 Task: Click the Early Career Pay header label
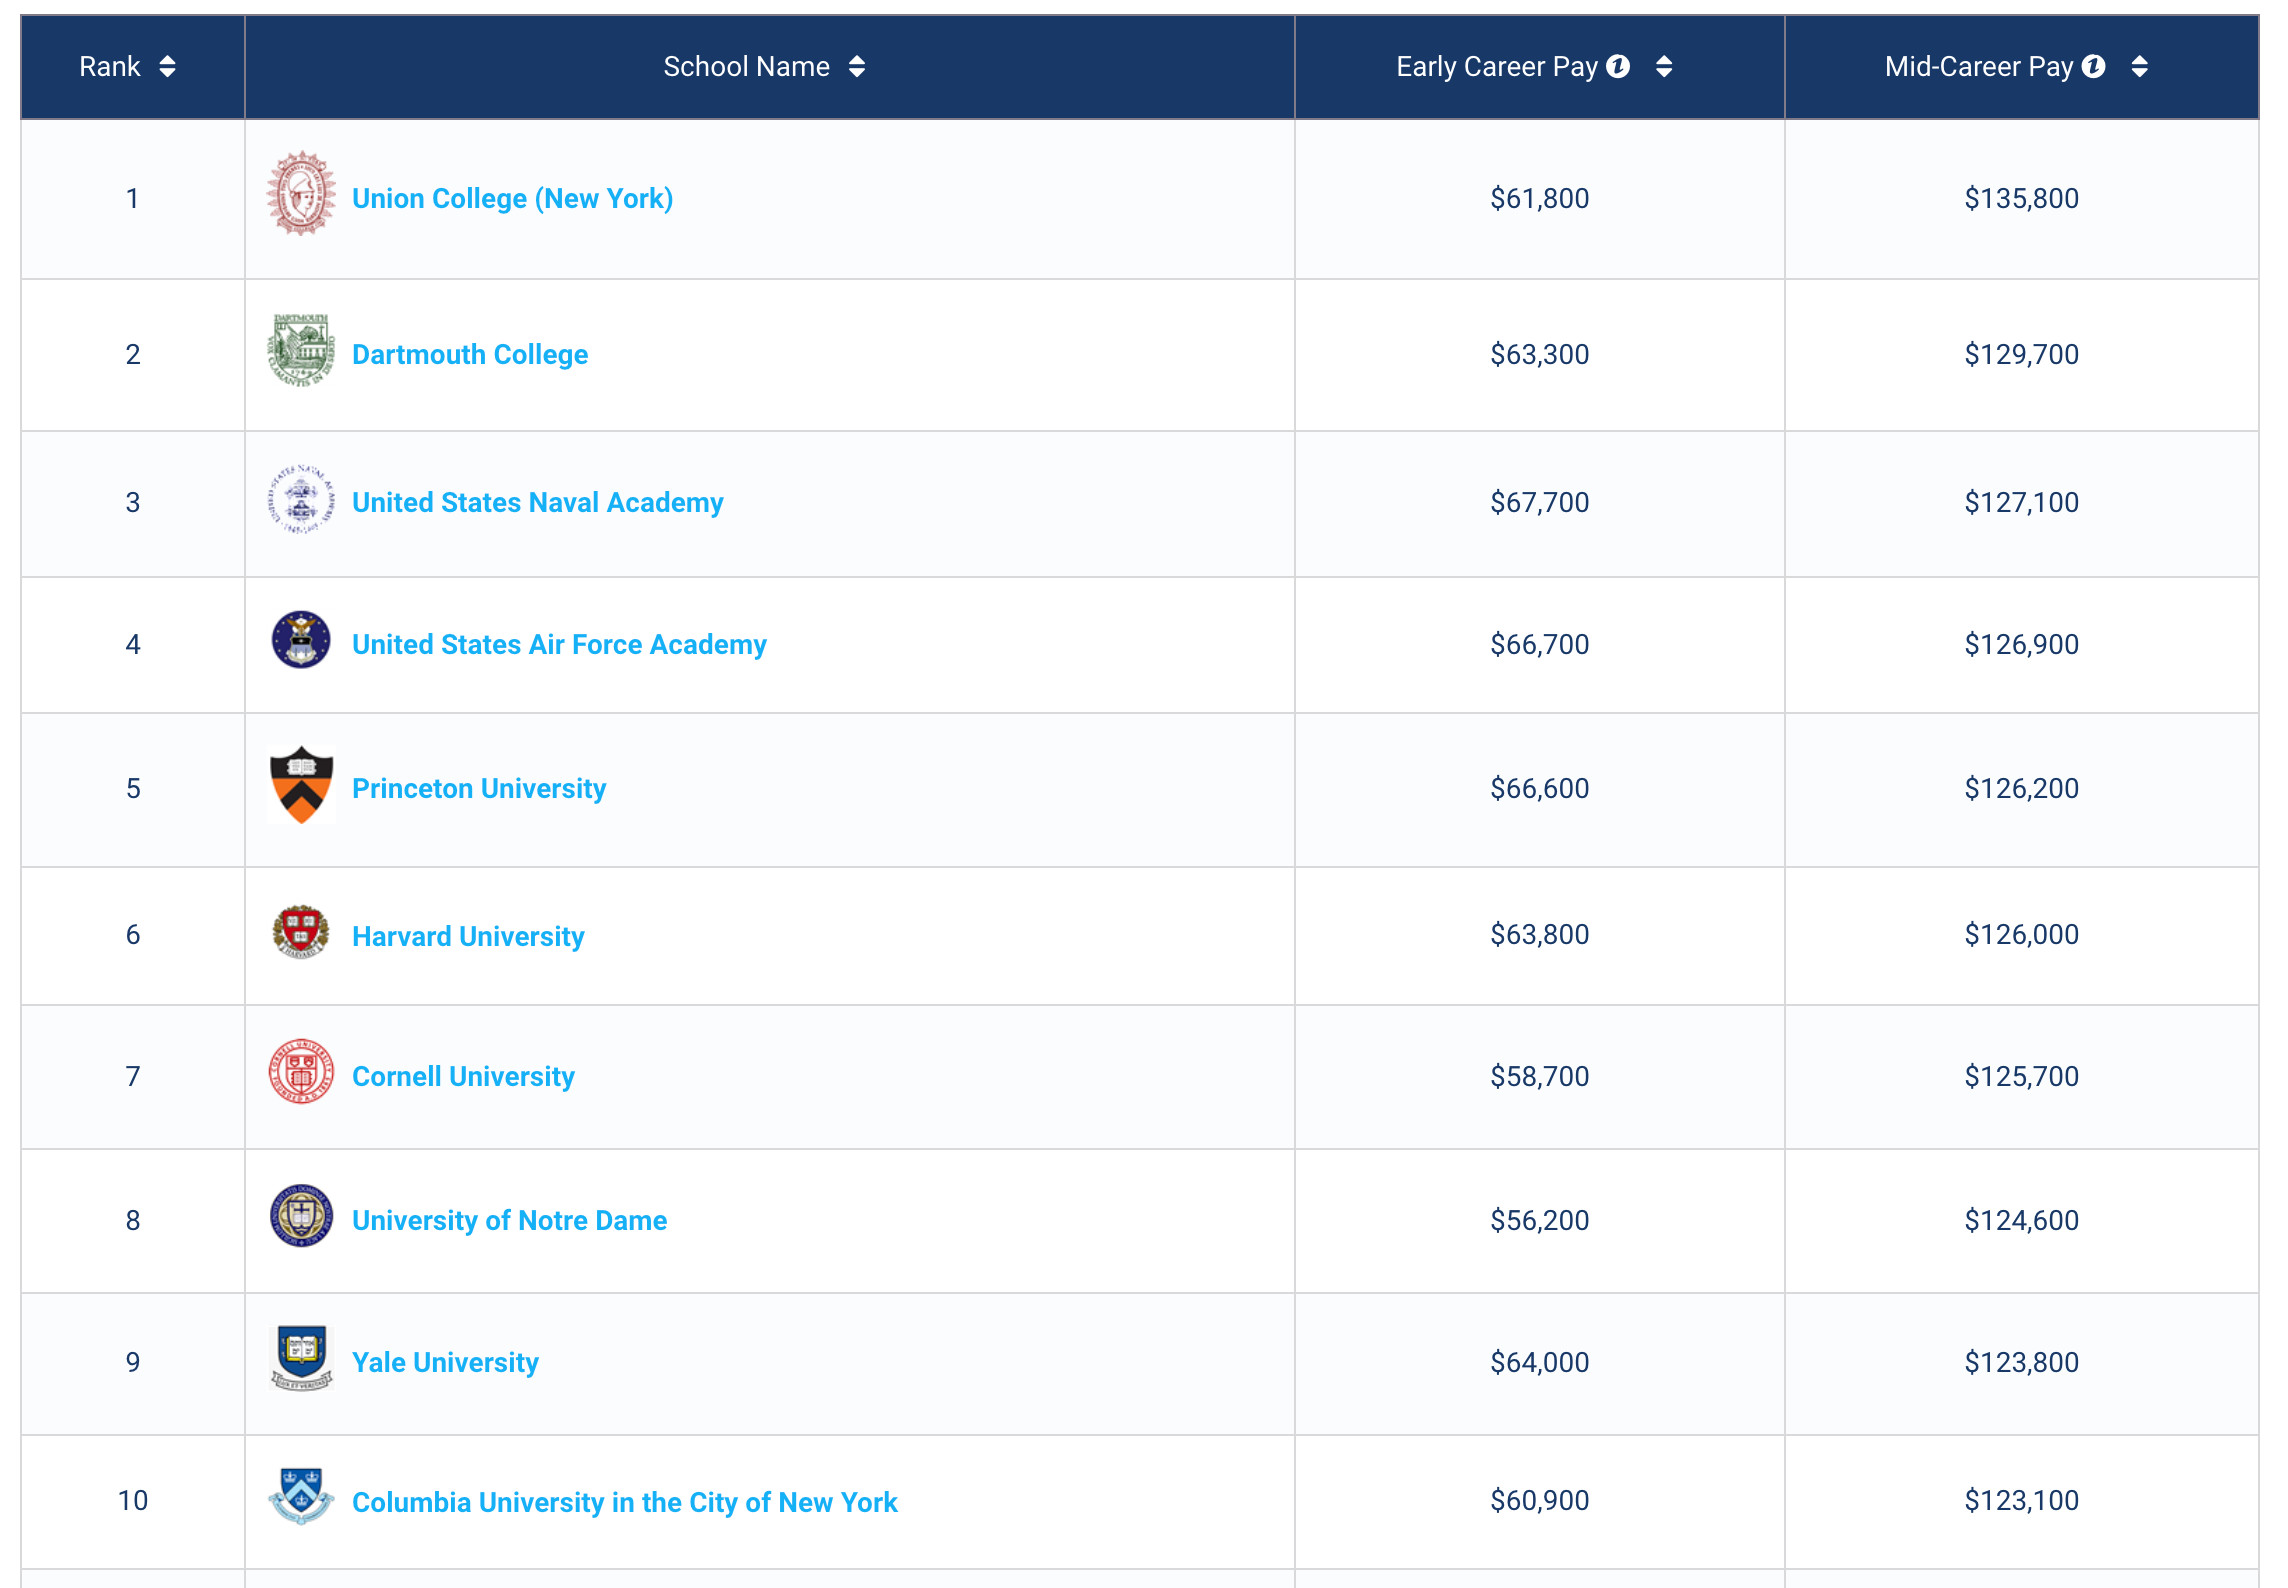tap(1497, 67)
